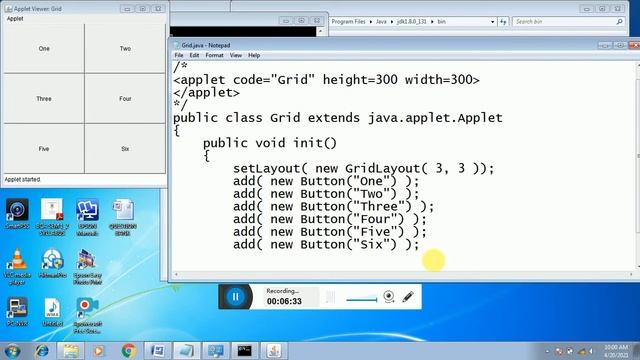The width and height of the screenshot is (640, 360).
Task: Launch Google Chrome from the taskbar
Action: [x=129, y=351]
